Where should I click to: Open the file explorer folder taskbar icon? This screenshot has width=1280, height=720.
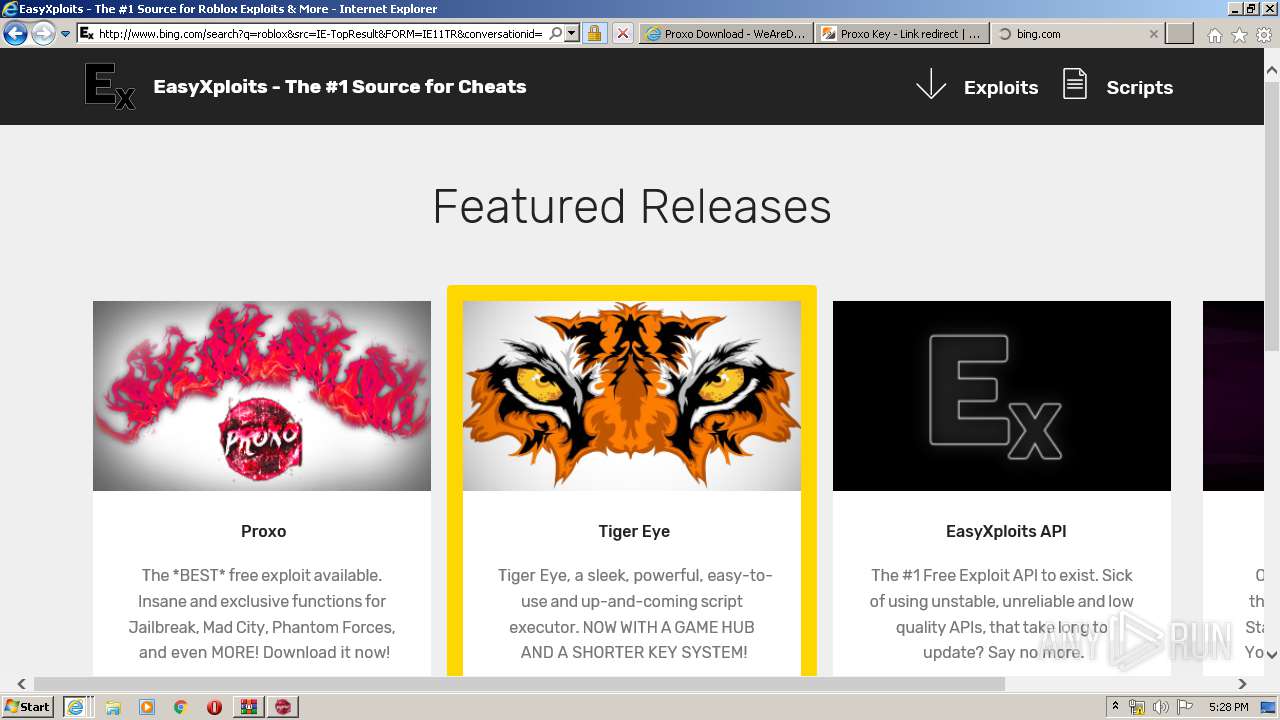coord(113,707)
